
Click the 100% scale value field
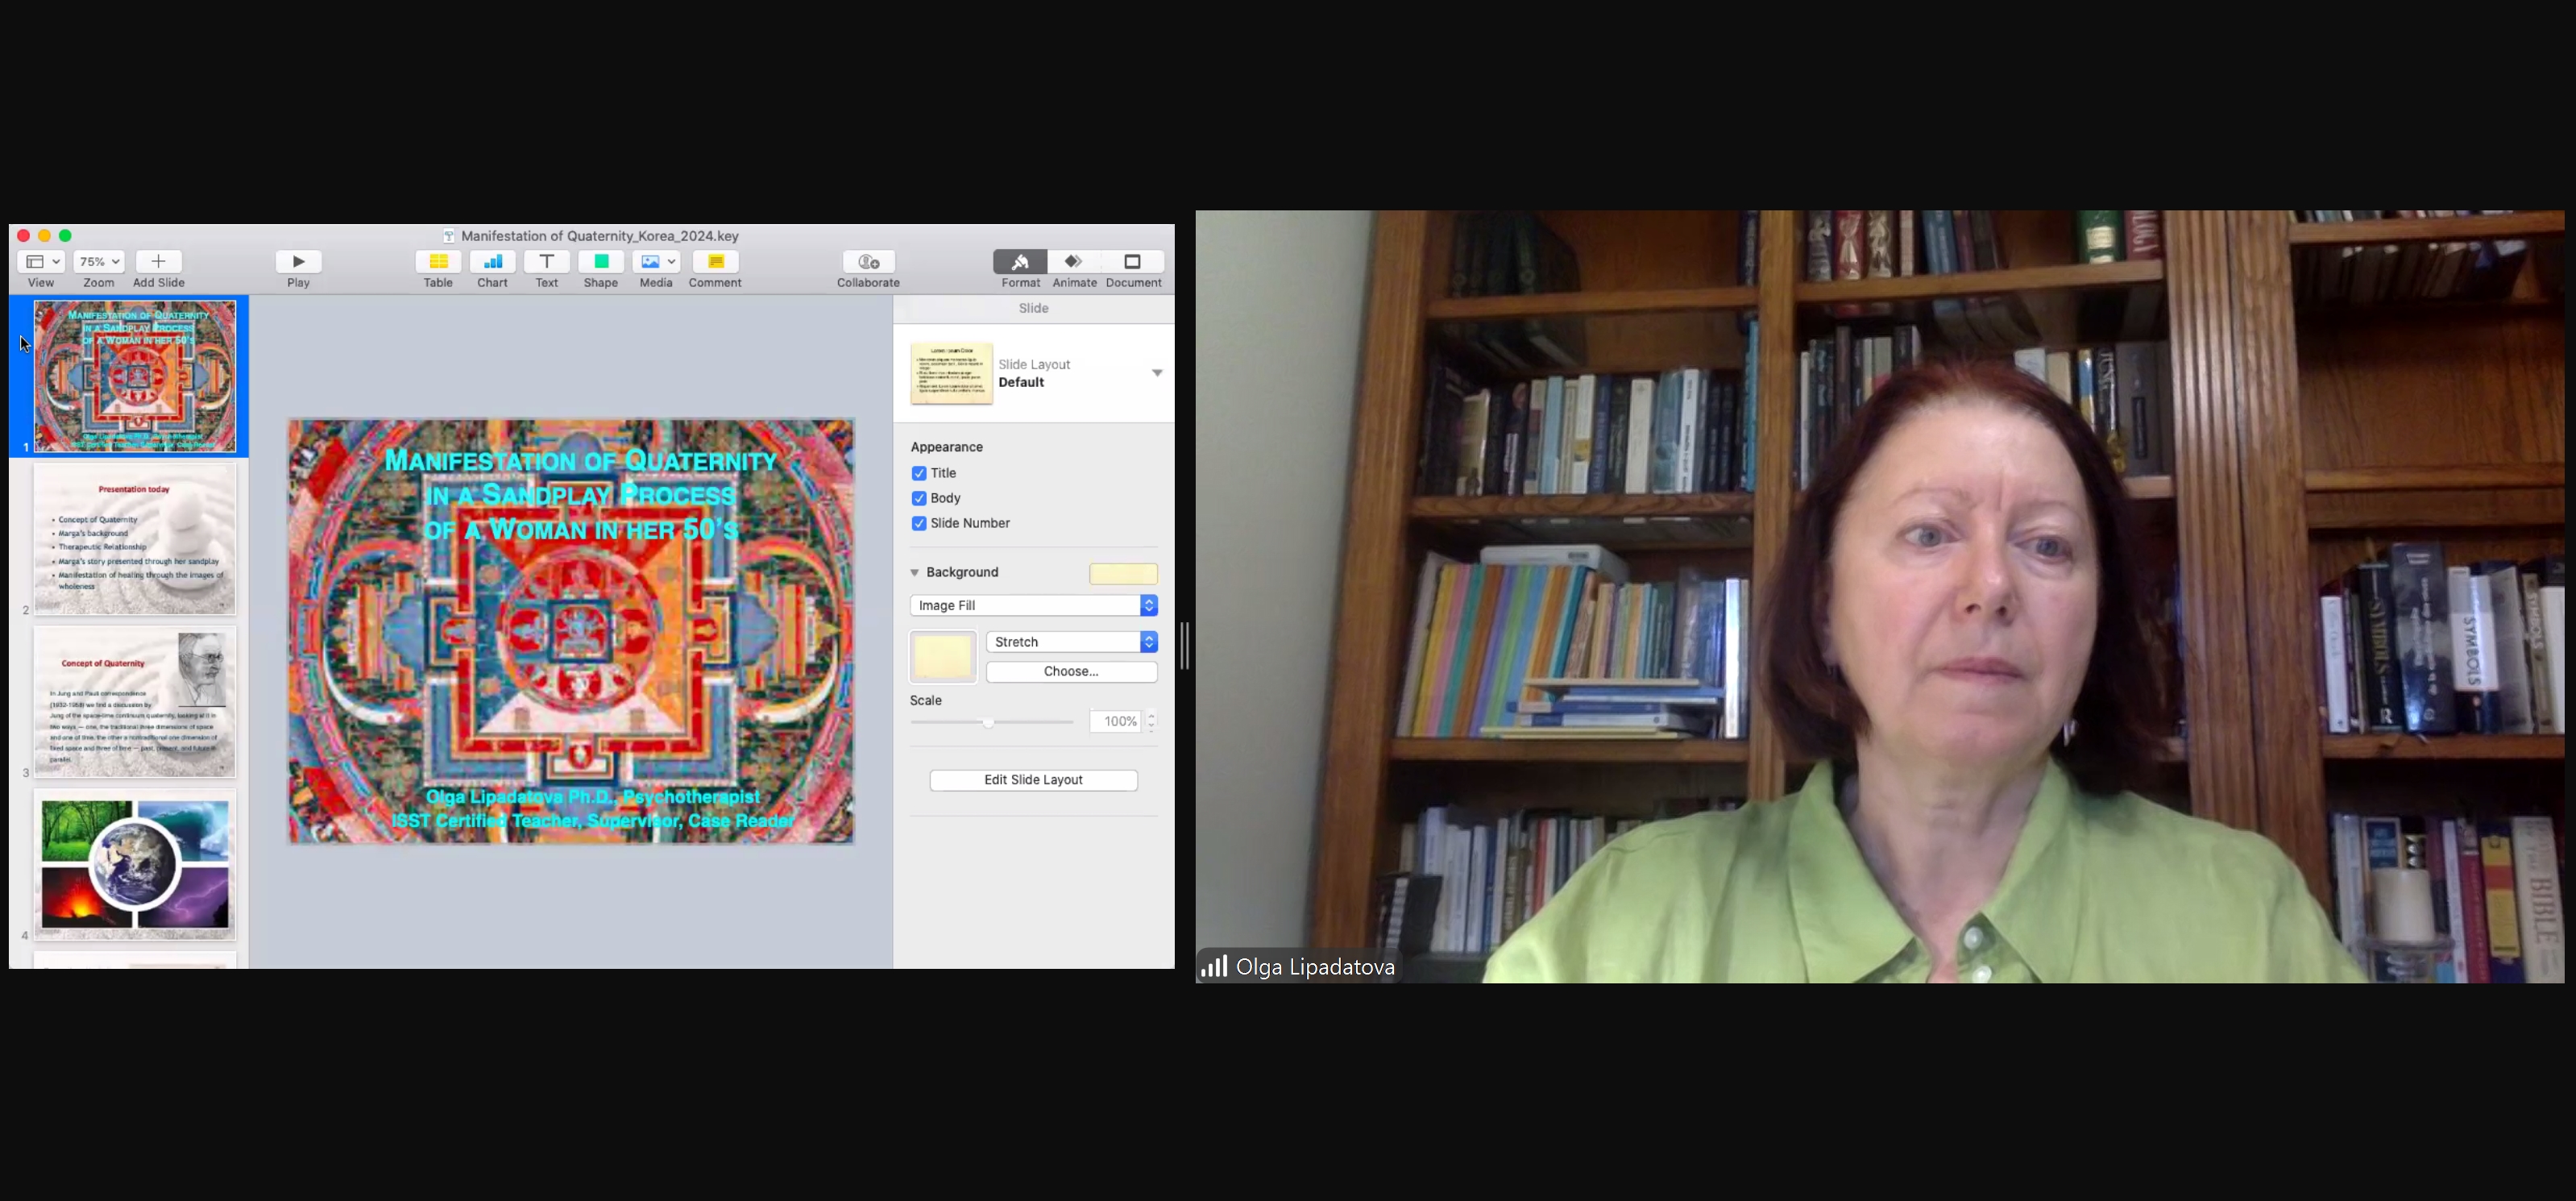(x=1116, y=721)
